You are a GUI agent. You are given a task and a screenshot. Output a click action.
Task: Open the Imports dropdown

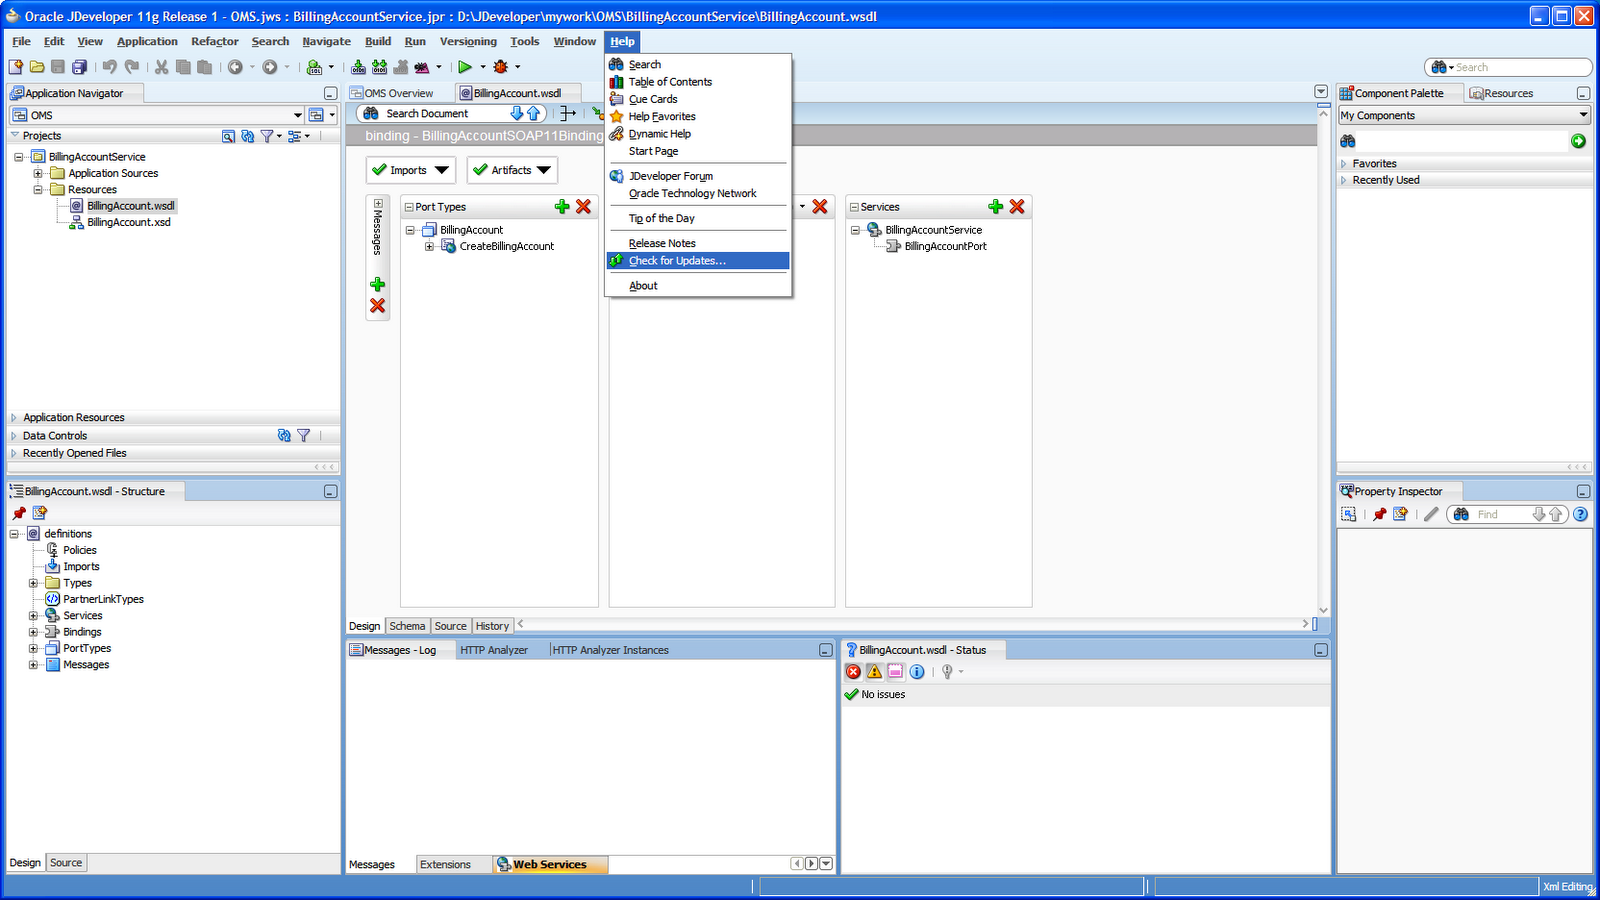click(x=411, y=170)
